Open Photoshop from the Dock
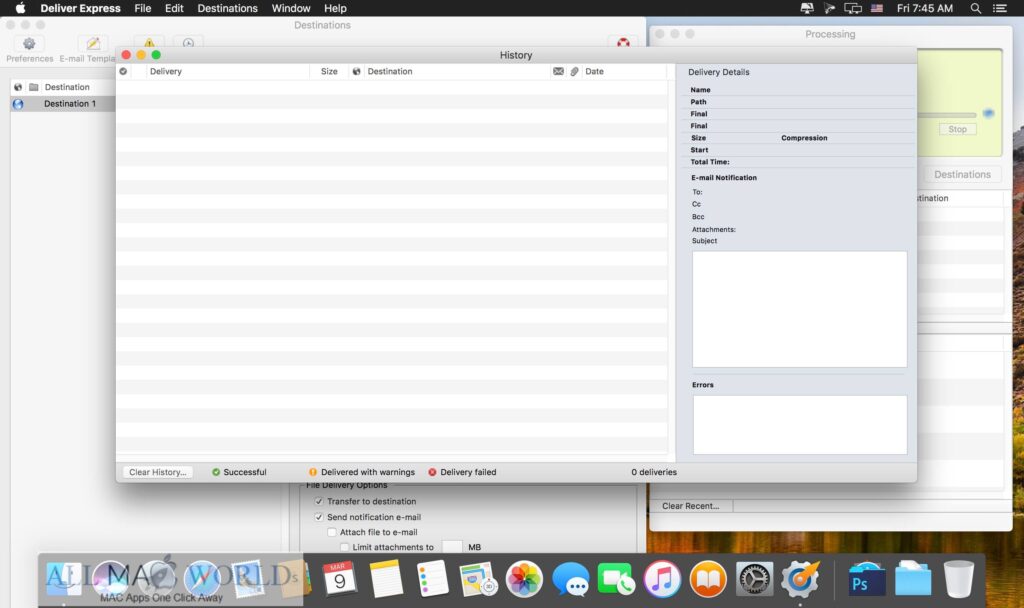Screen dimensions: 1024x608 pyautogui.click(x=867, y=579)
